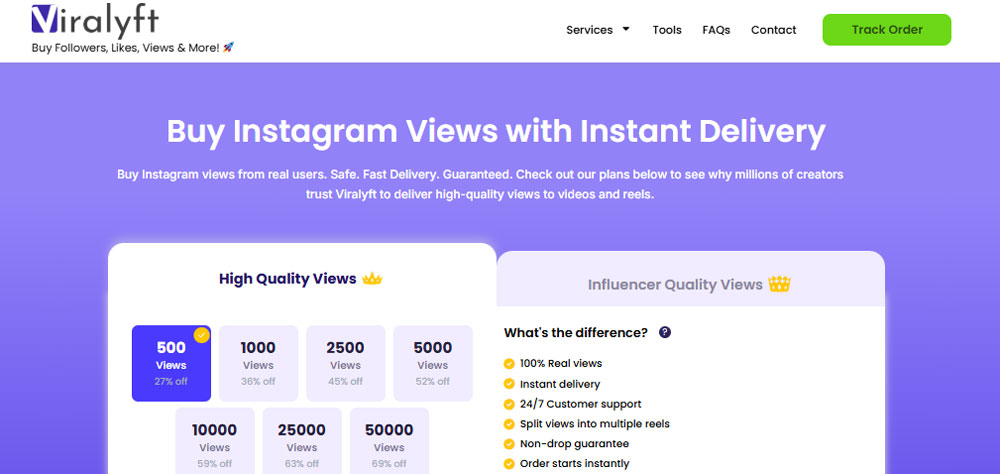
Task: Click 'Split views into multiple reels' text
Action: click(594, 424)
